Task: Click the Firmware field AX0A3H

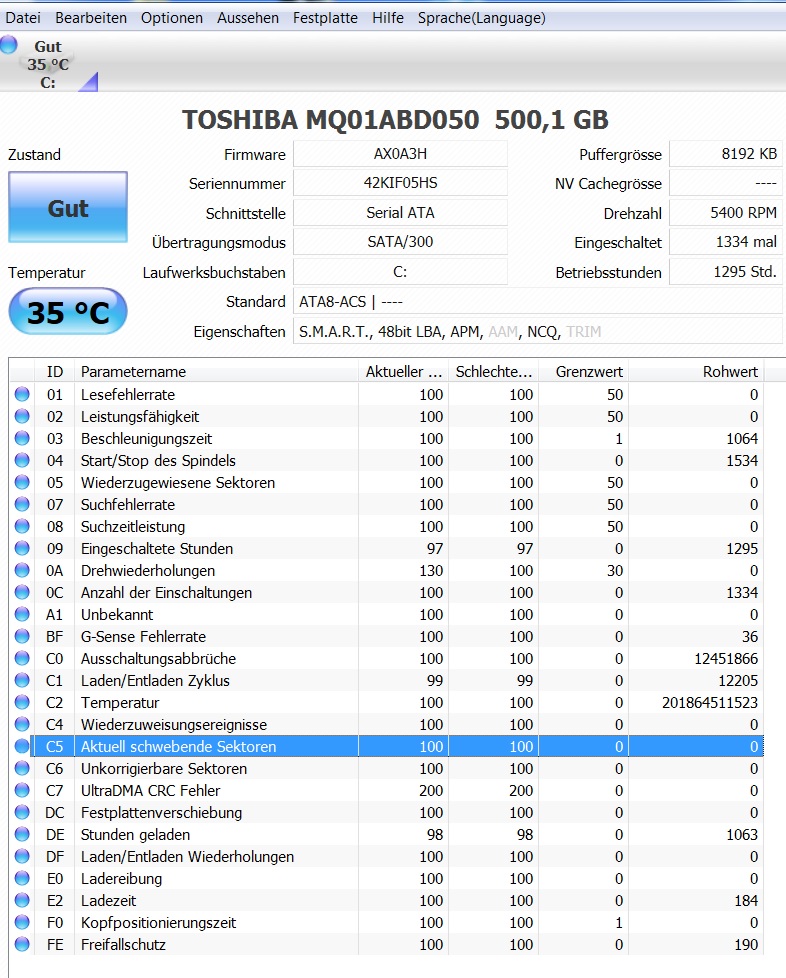Action: click(x=400, y=153)
